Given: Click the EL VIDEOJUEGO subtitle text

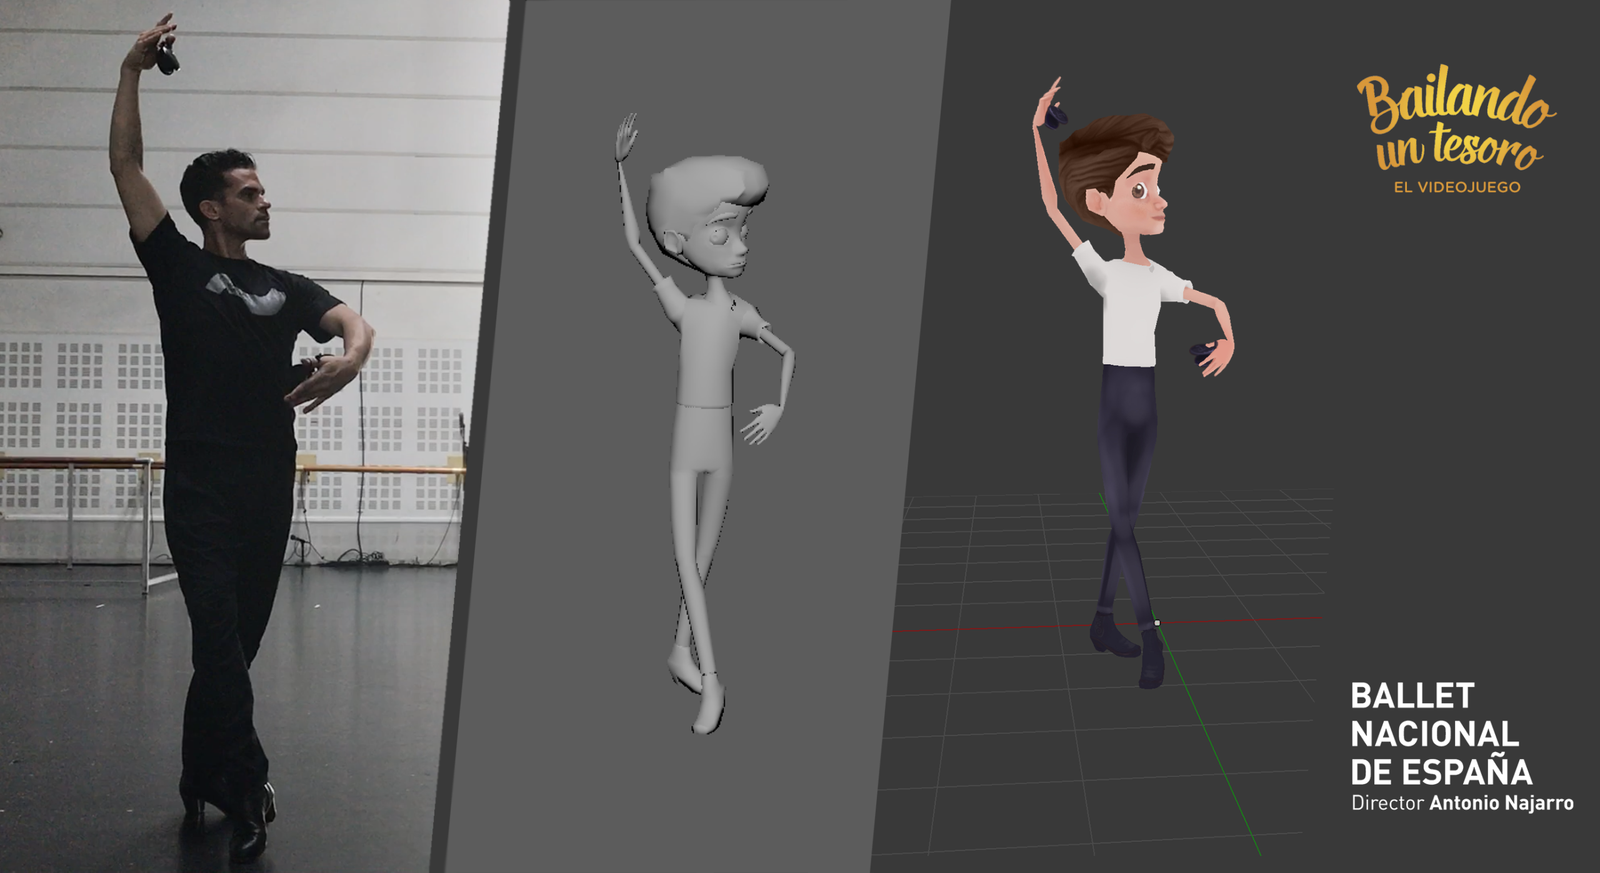Looking at the screenshot, I should click(1457, 187).
